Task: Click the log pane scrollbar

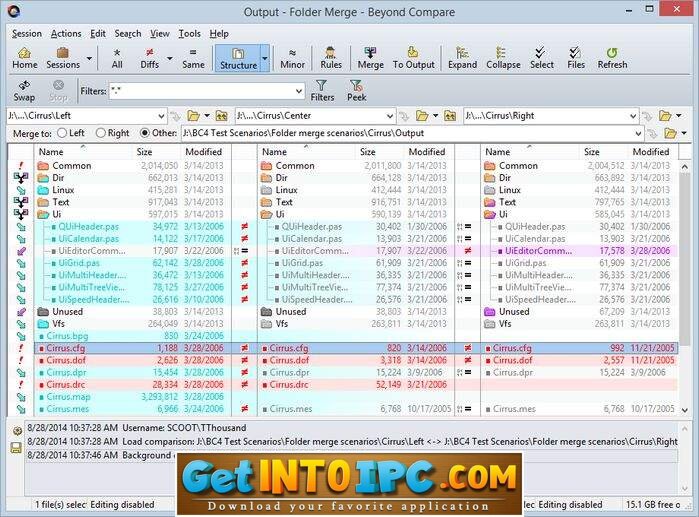Action: pyautogui.click(x=685, y=457)
